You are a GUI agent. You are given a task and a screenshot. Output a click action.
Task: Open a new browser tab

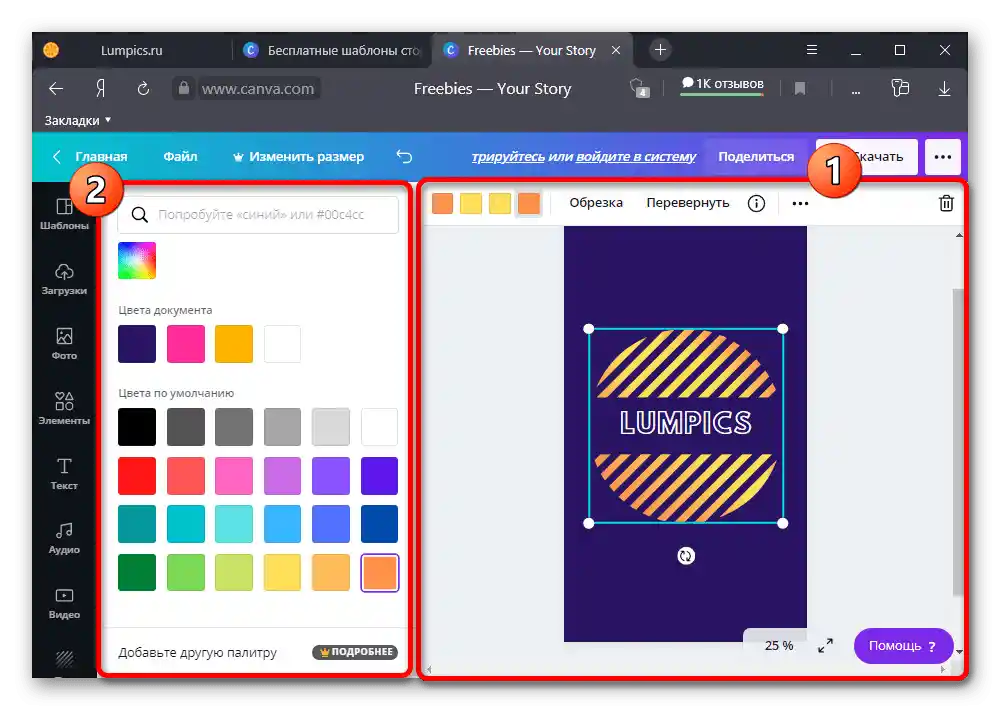pos(660,50)
